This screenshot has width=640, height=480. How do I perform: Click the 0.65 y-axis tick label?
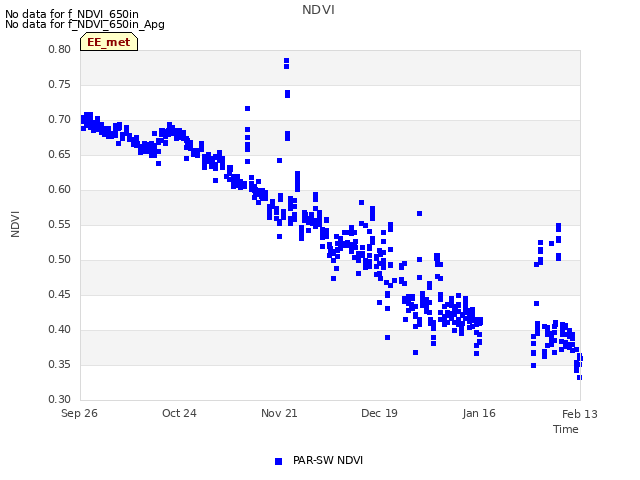click(x=59, y=155)
